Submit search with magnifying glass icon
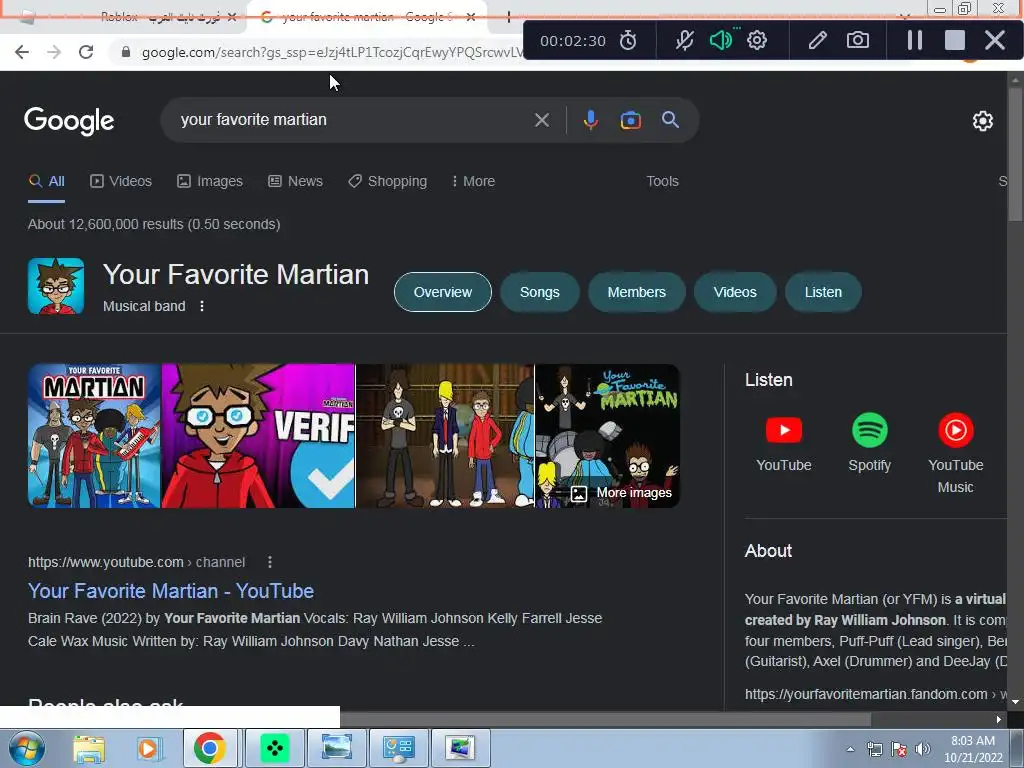 [x=670, y=120]
